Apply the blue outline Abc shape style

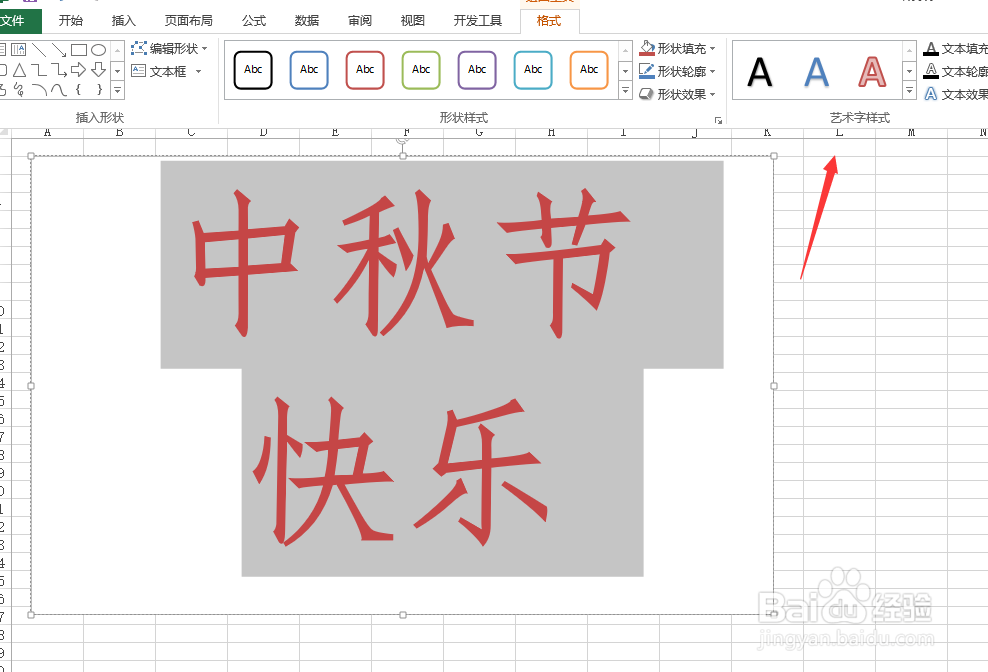[309, 70]
